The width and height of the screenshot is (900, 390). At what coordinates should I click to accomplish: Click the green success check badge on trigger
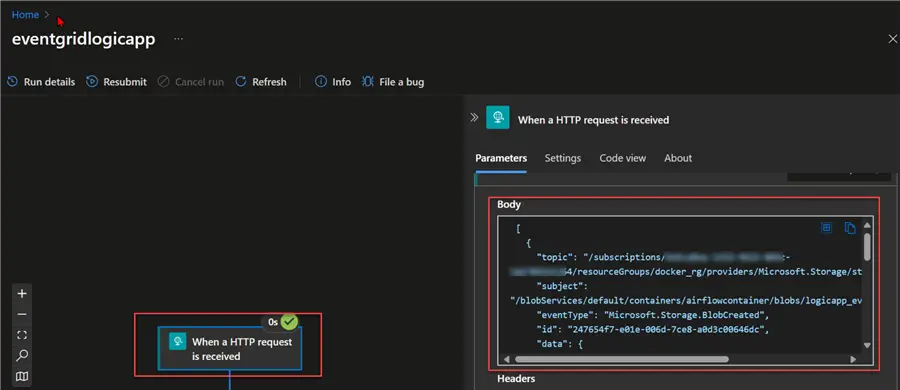[x=289, y=322]
